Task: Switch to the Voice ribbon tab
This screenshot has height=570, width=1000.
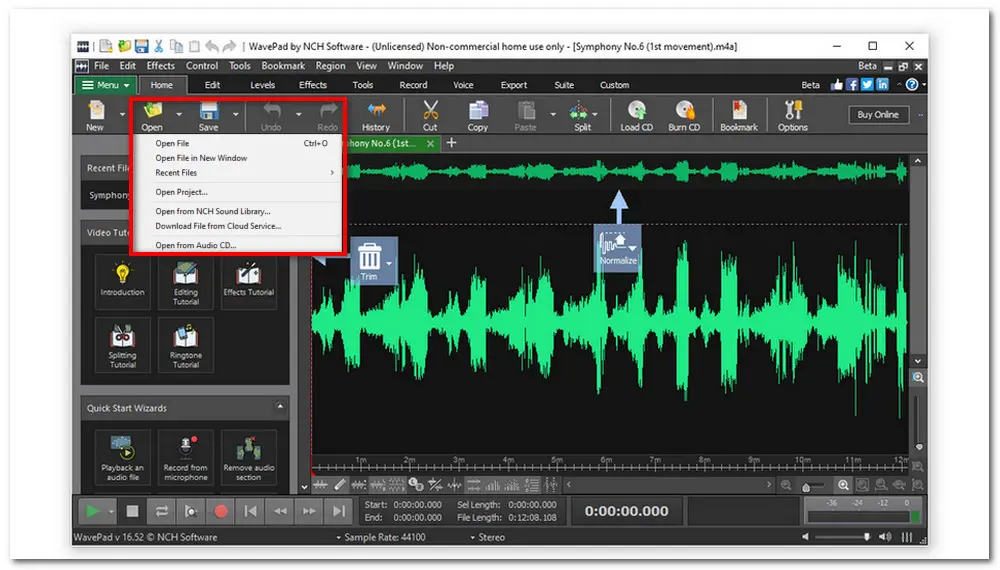Action: [463, 85]
